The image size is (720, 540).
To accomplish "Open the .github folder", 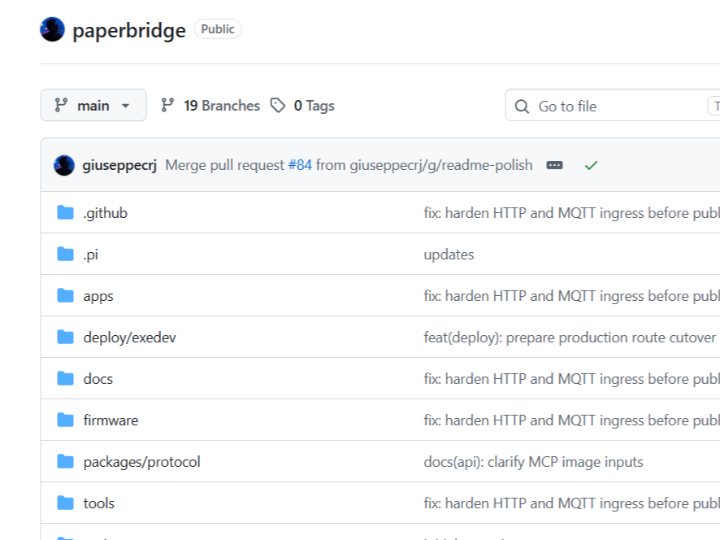I will (105, 213).
